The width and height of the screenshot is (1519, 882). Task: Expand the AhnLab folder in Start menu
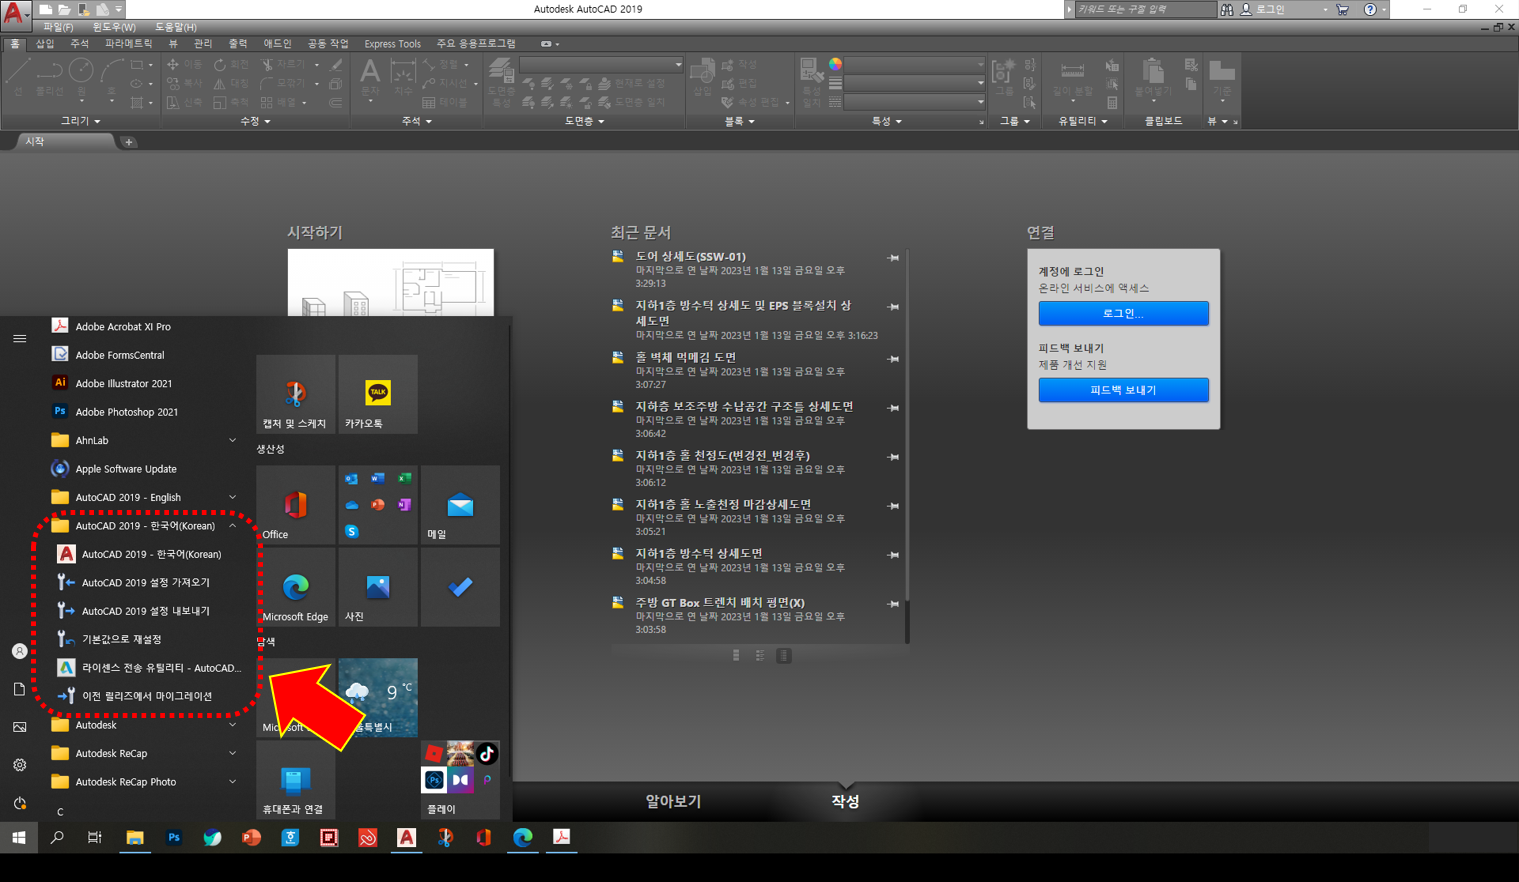232,440
